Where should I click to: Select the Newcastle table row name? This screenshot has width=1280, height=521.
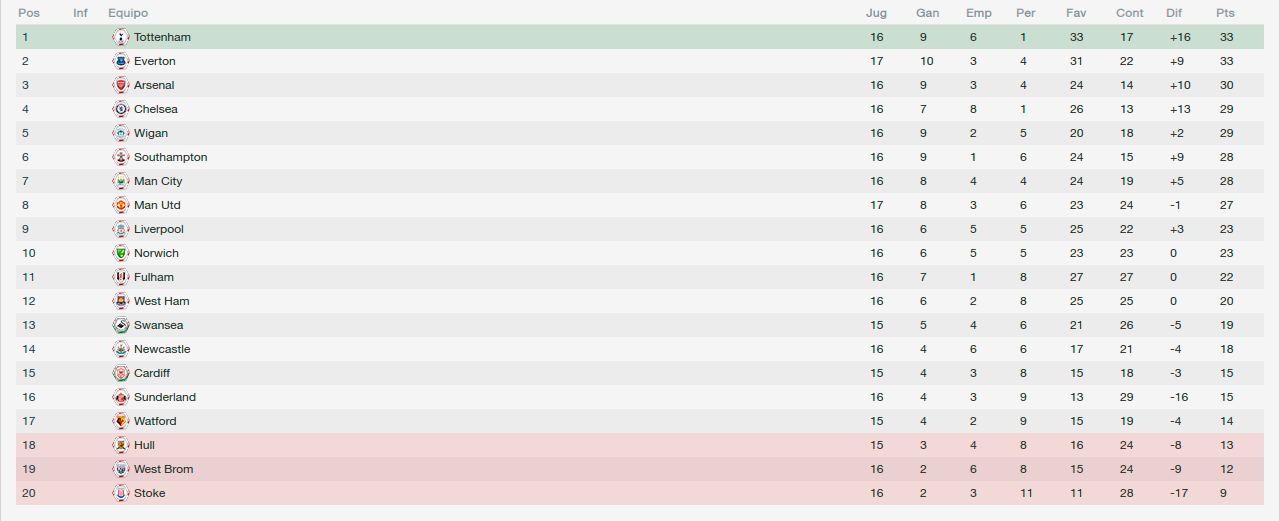[162, 349]
